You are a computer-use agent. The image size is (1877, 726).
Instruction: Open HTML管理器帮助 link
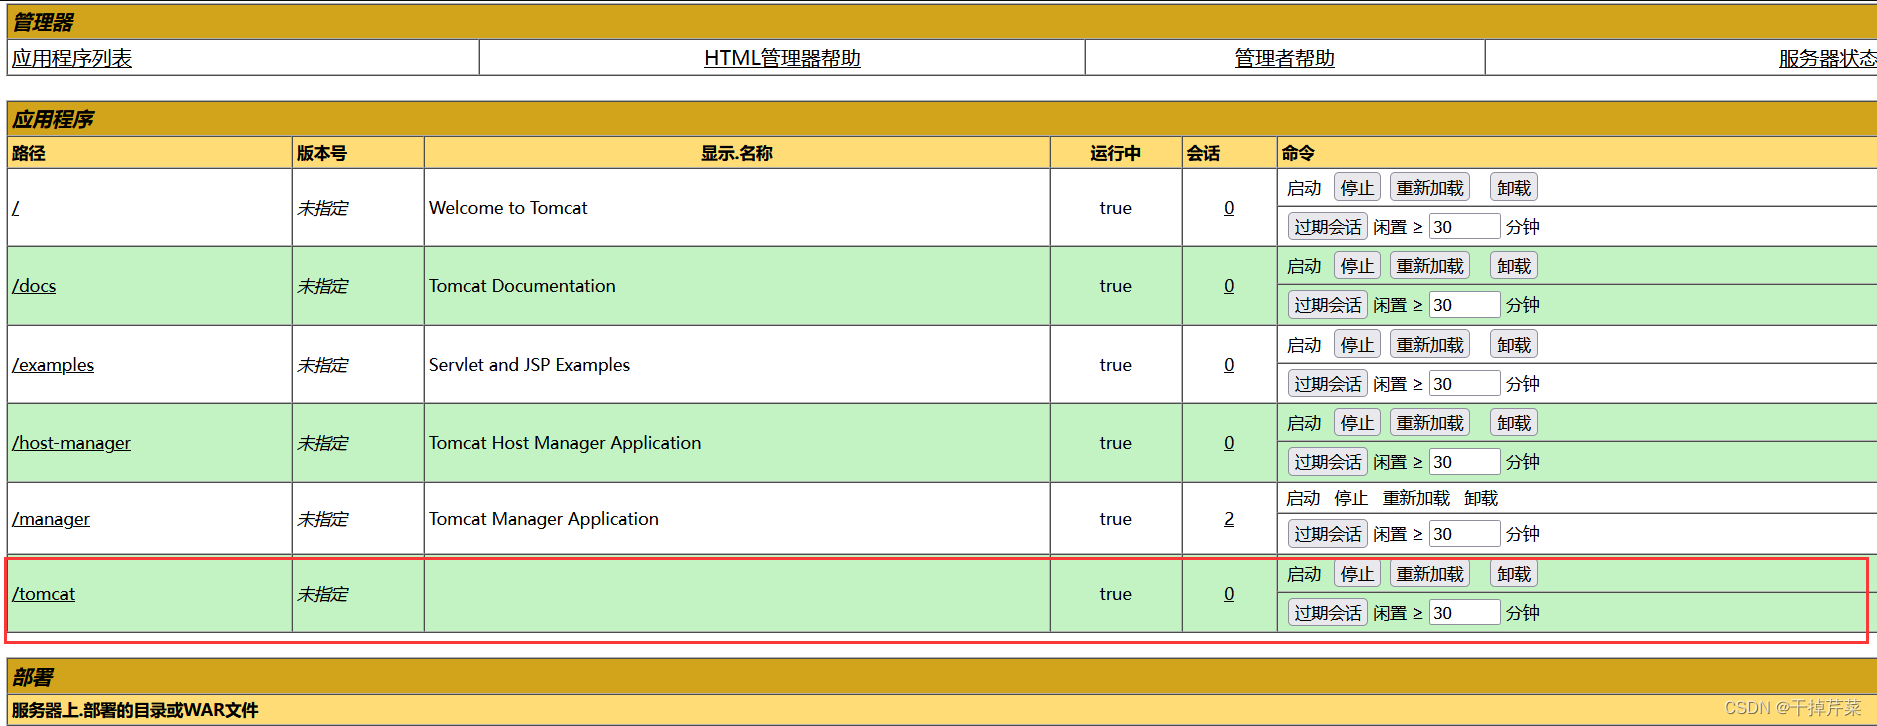coord(782,58)
